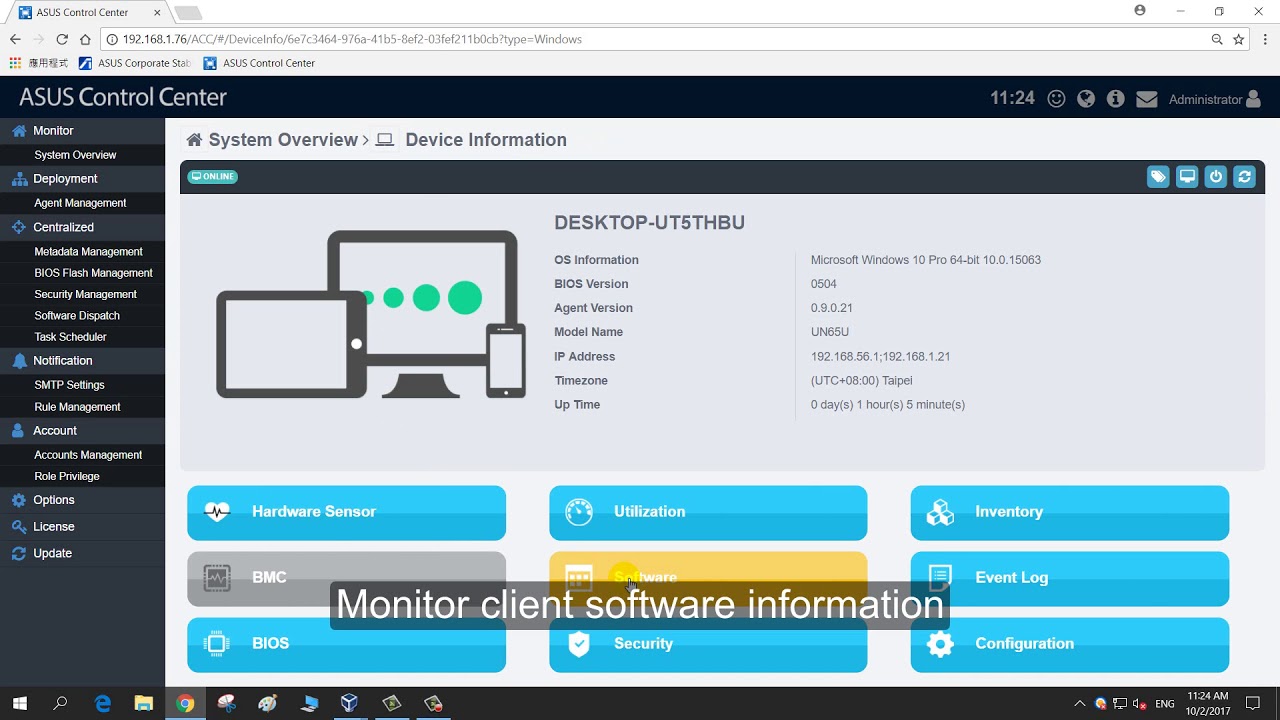Open VirtualBox icon in taskbar
The image size is (1280, 720).
pos(349,703)
